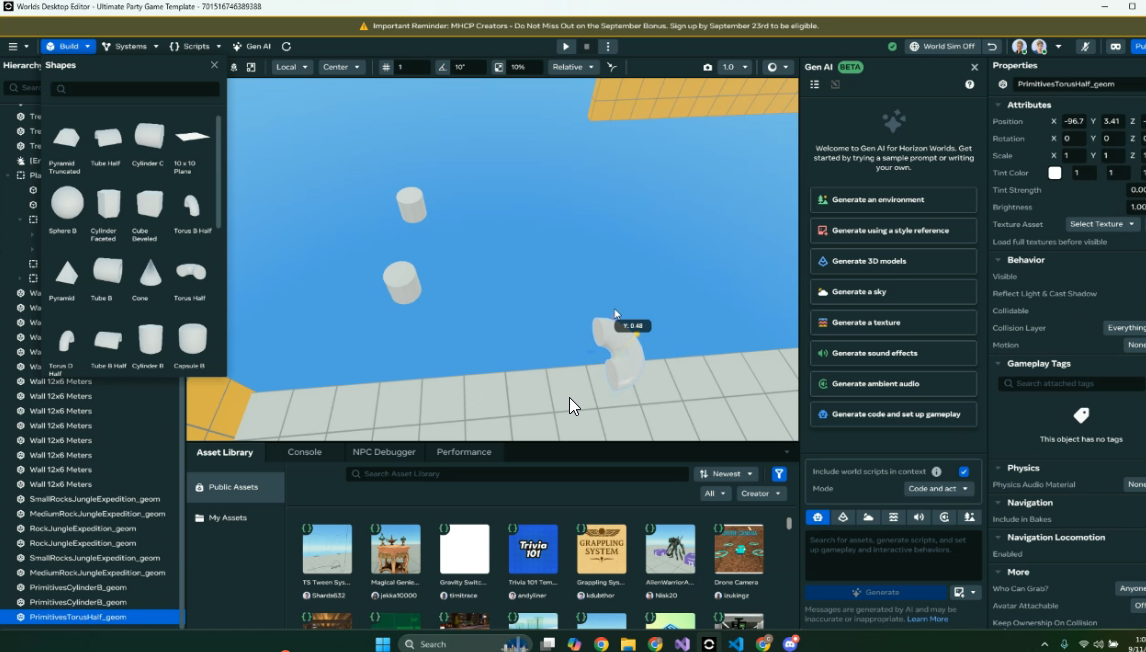Open the My Assets folder
Viewport: 1146px width, 652px height.
(x=227, y=518)
